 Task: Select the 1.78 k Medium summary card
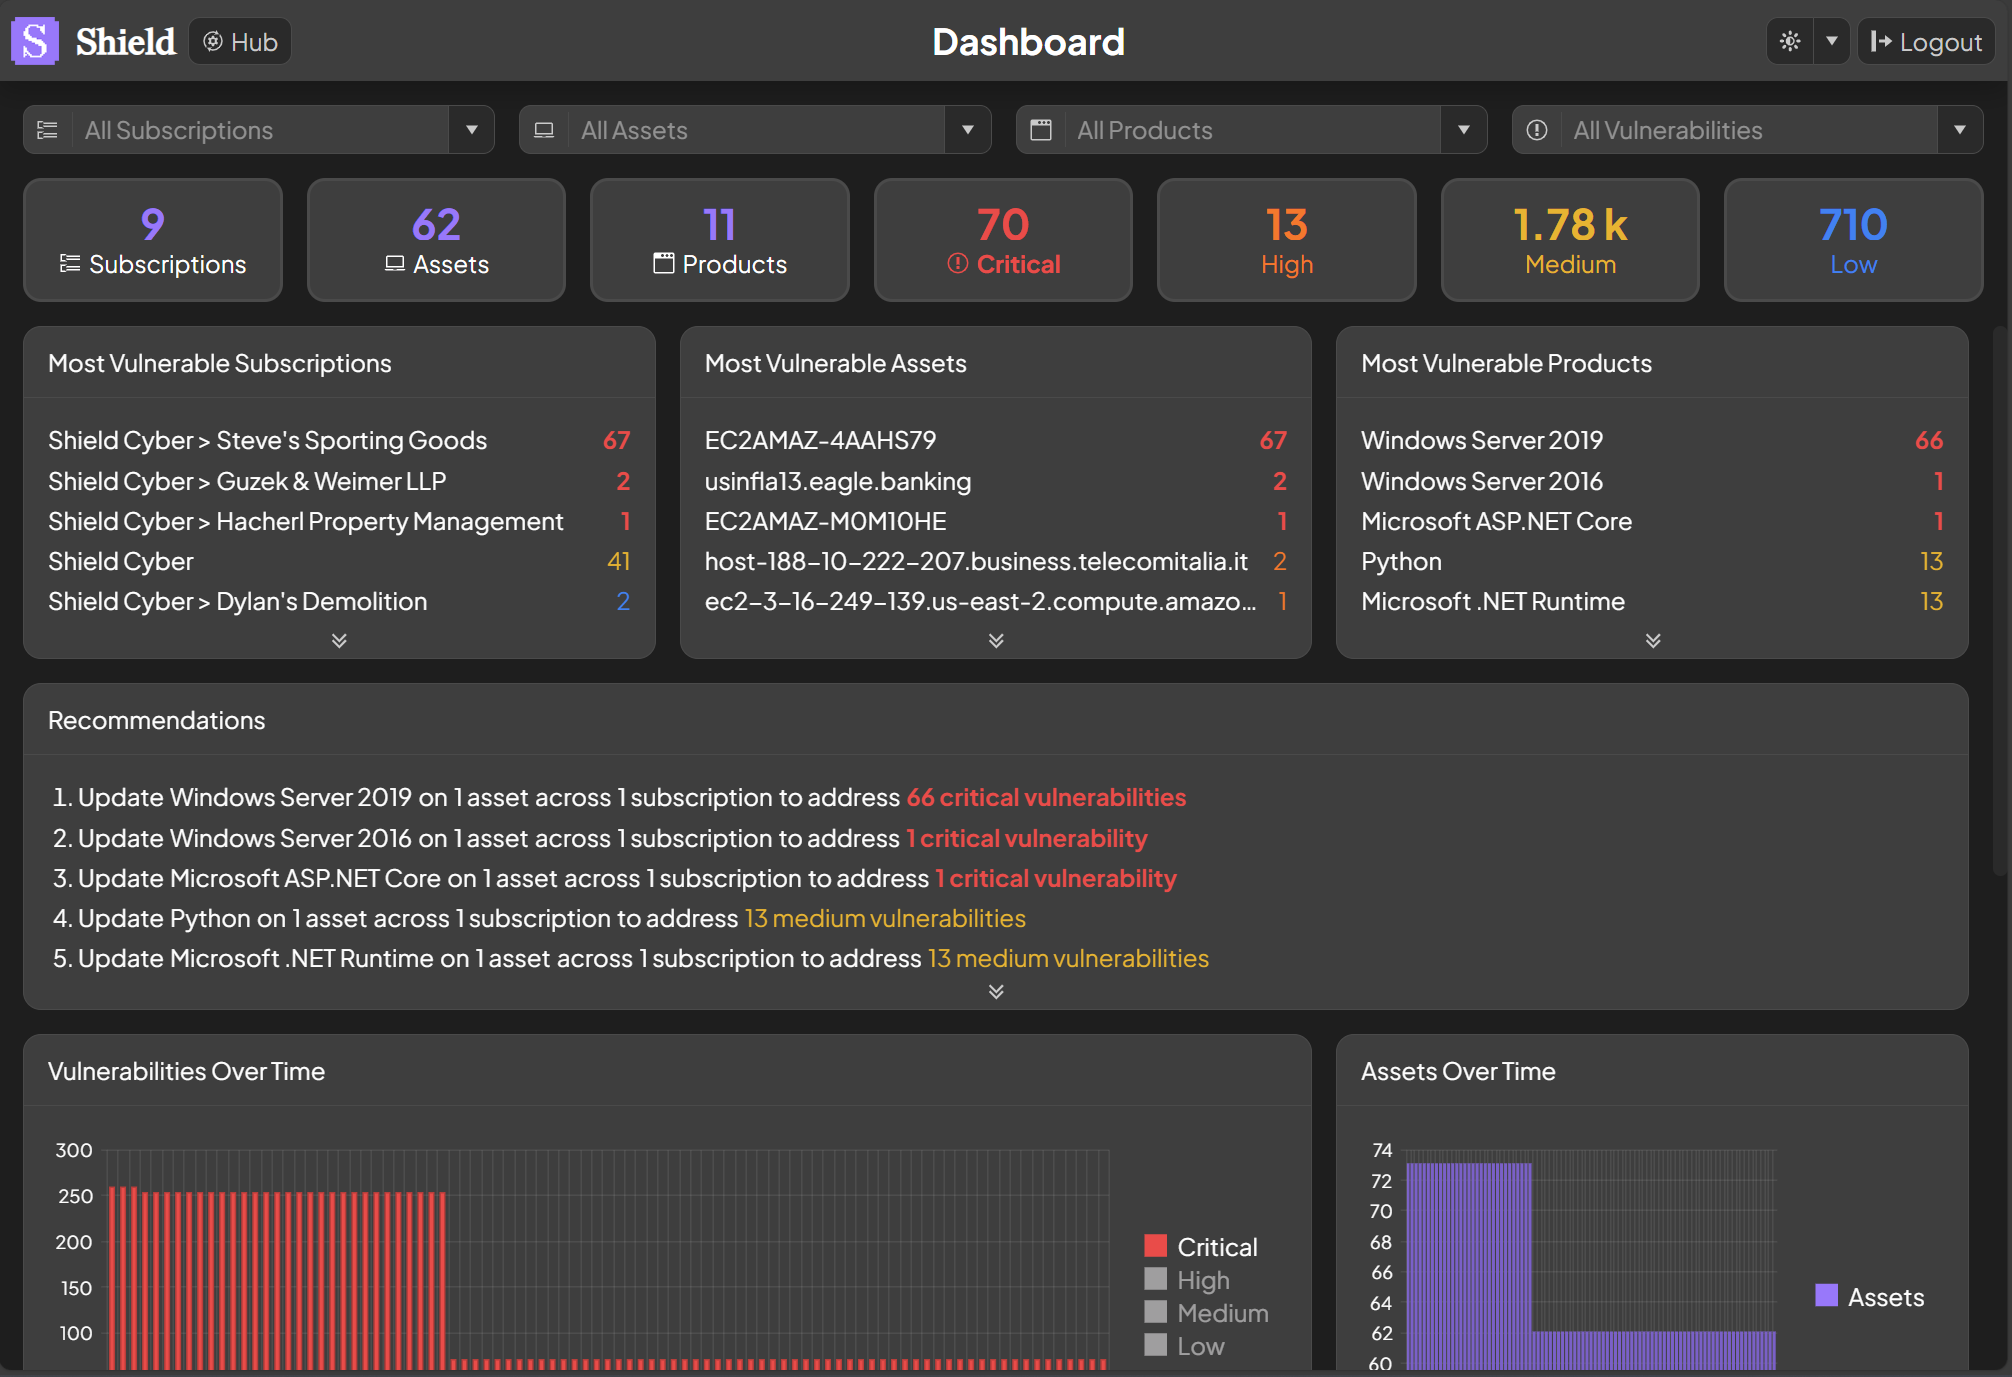click(x=1570, y=240)
